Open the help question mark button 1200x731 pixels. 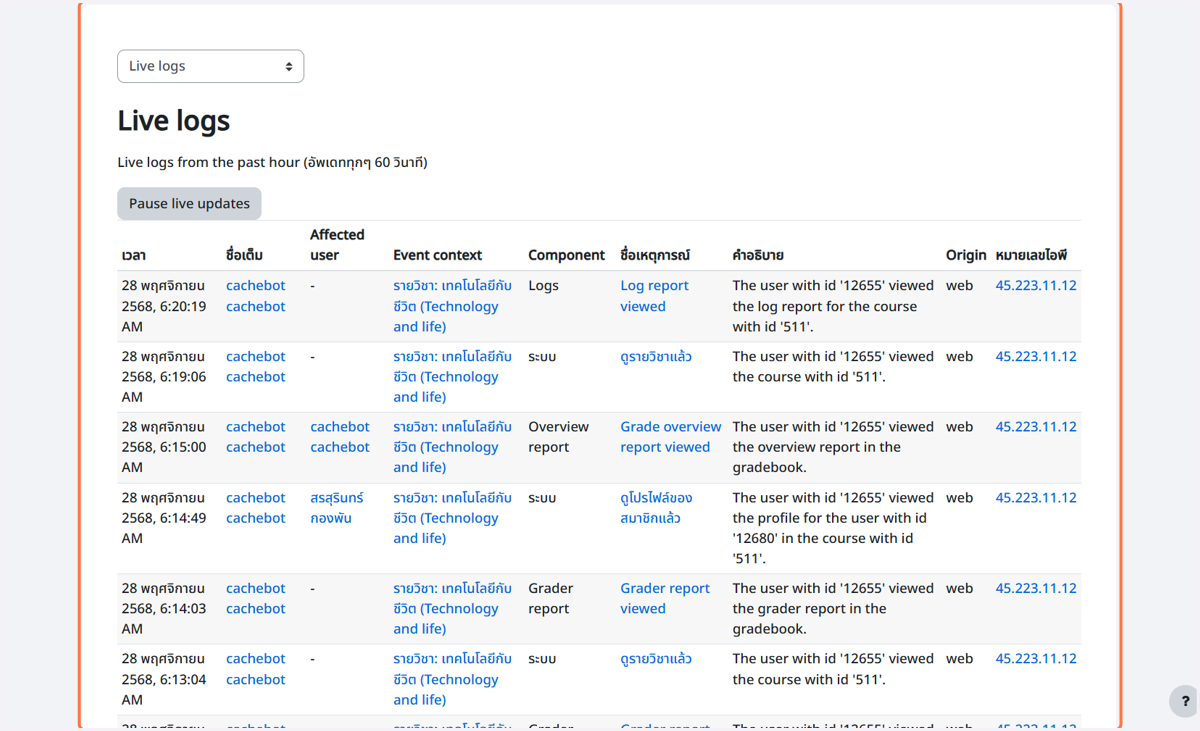[1185, 701]
